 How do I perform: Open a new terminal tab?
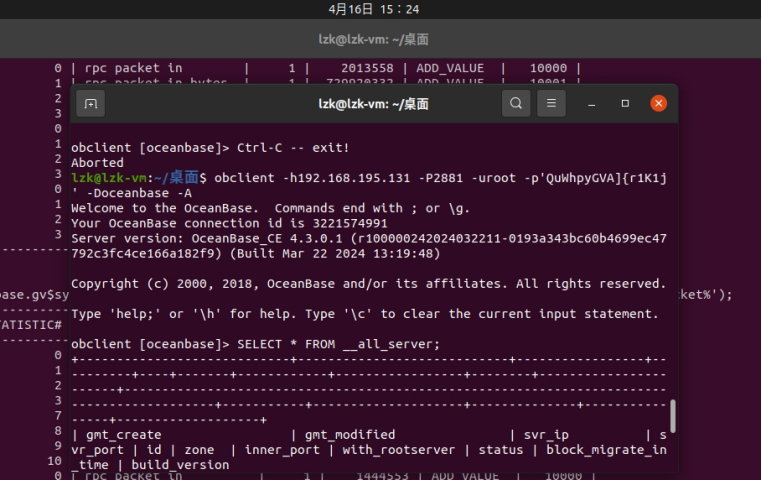[x=90, y=103]
